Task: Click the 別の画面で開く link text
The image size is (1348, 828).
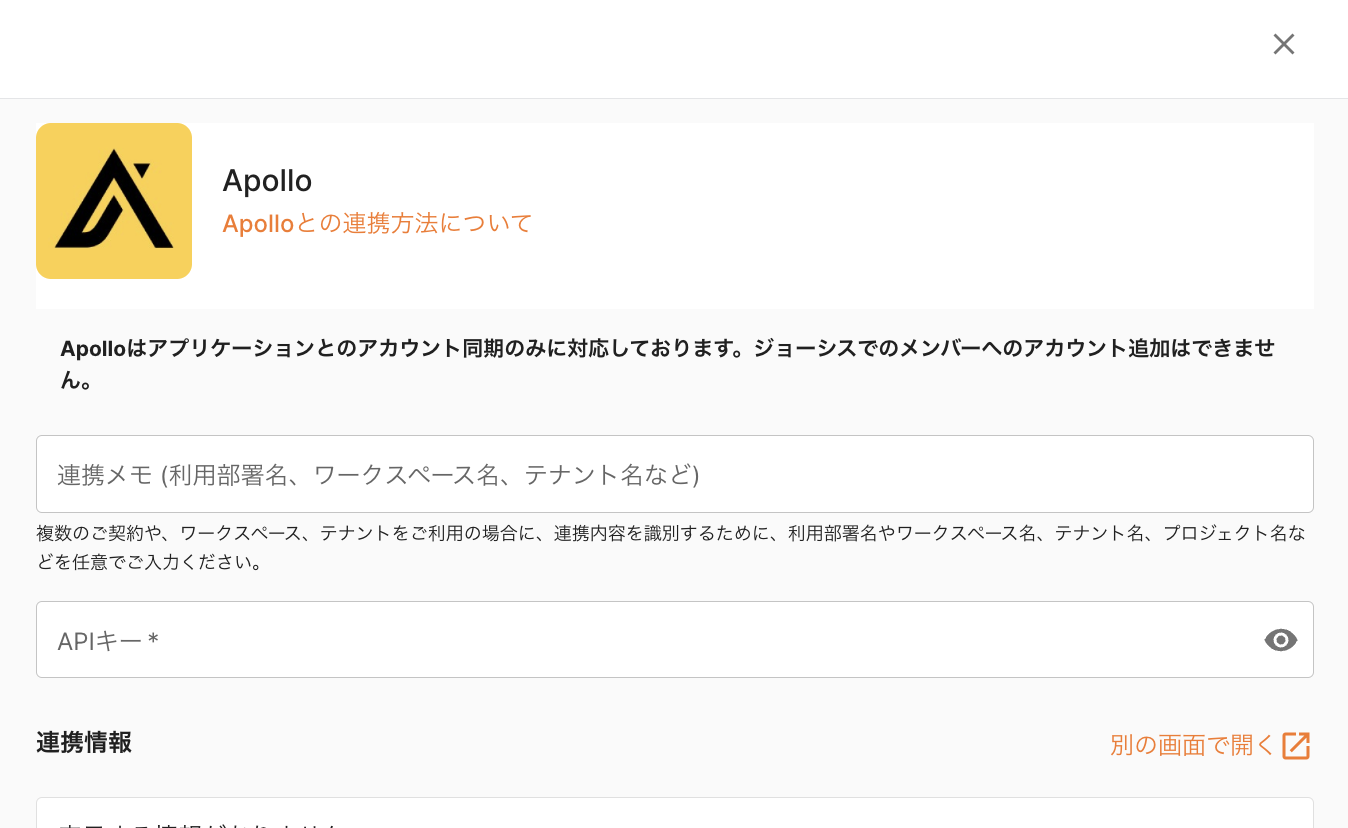Action: [1192, 745]
